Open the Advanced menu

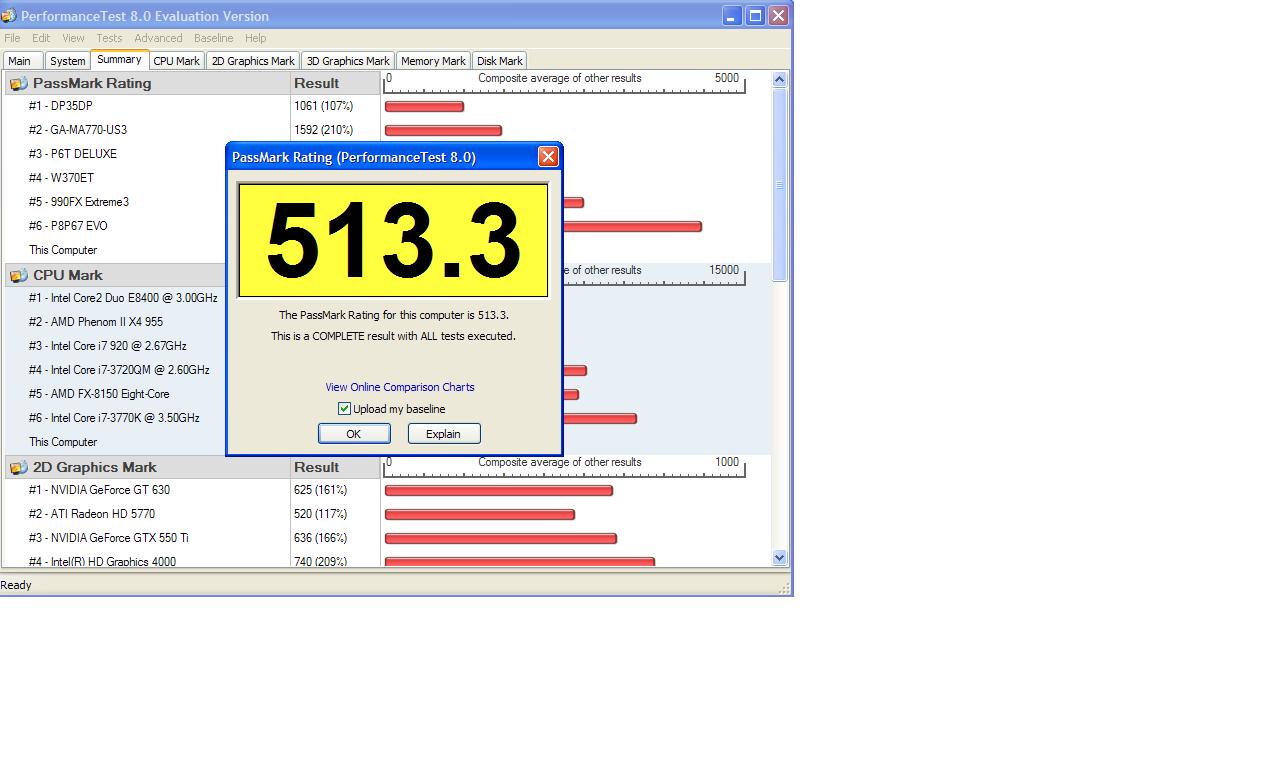point(158,38)
